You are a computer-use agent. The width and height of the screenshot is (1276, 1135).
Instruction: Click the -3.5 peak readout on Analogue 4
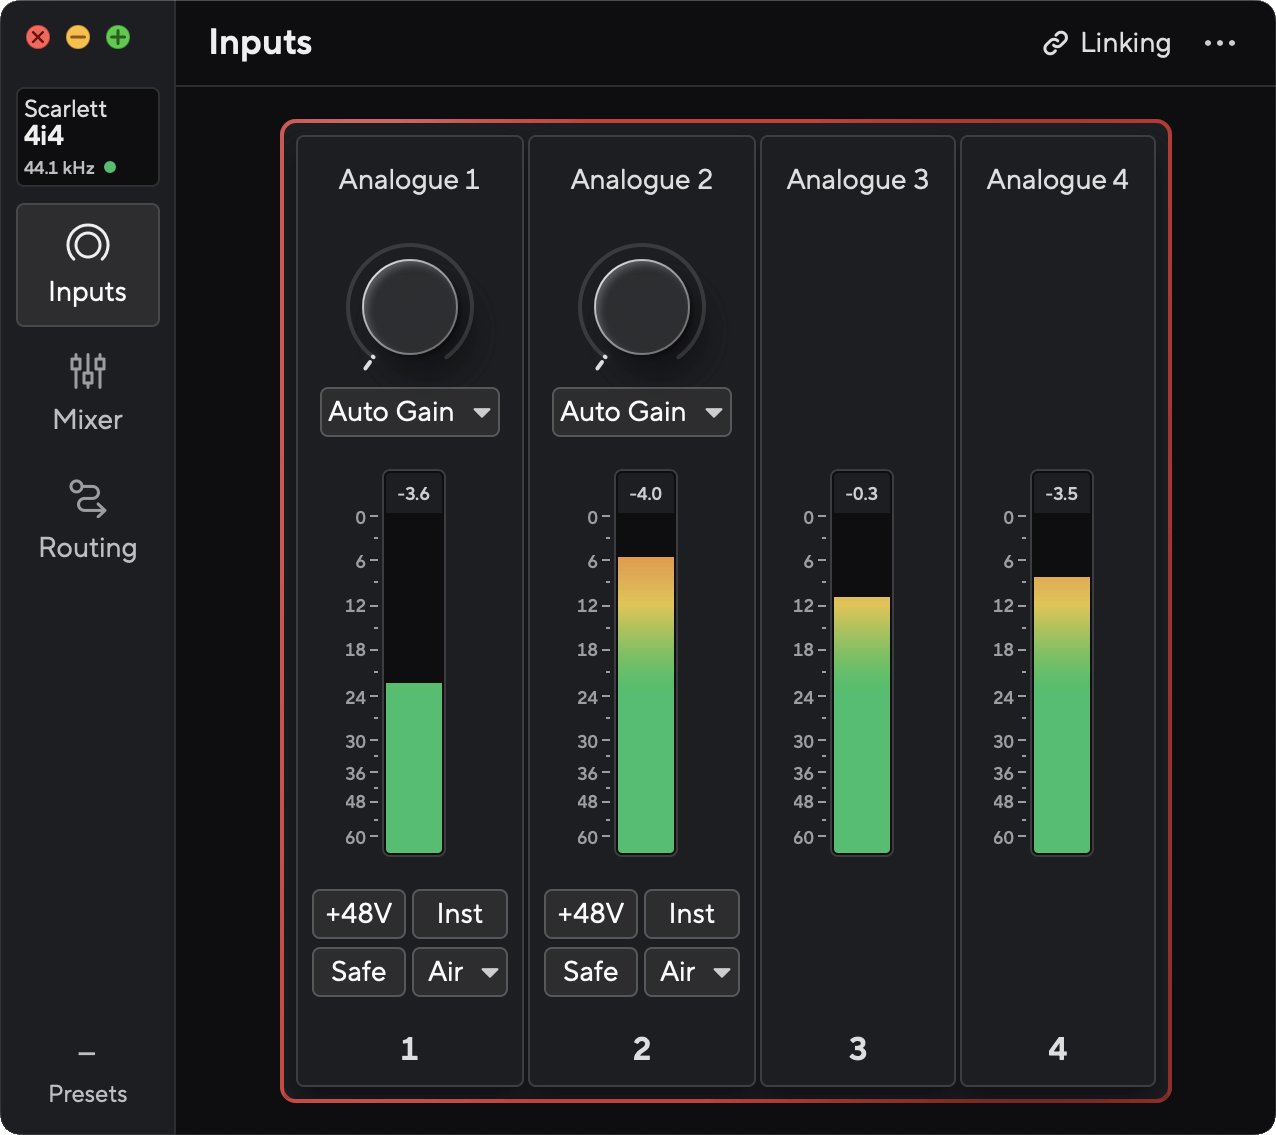[1062, 494]
